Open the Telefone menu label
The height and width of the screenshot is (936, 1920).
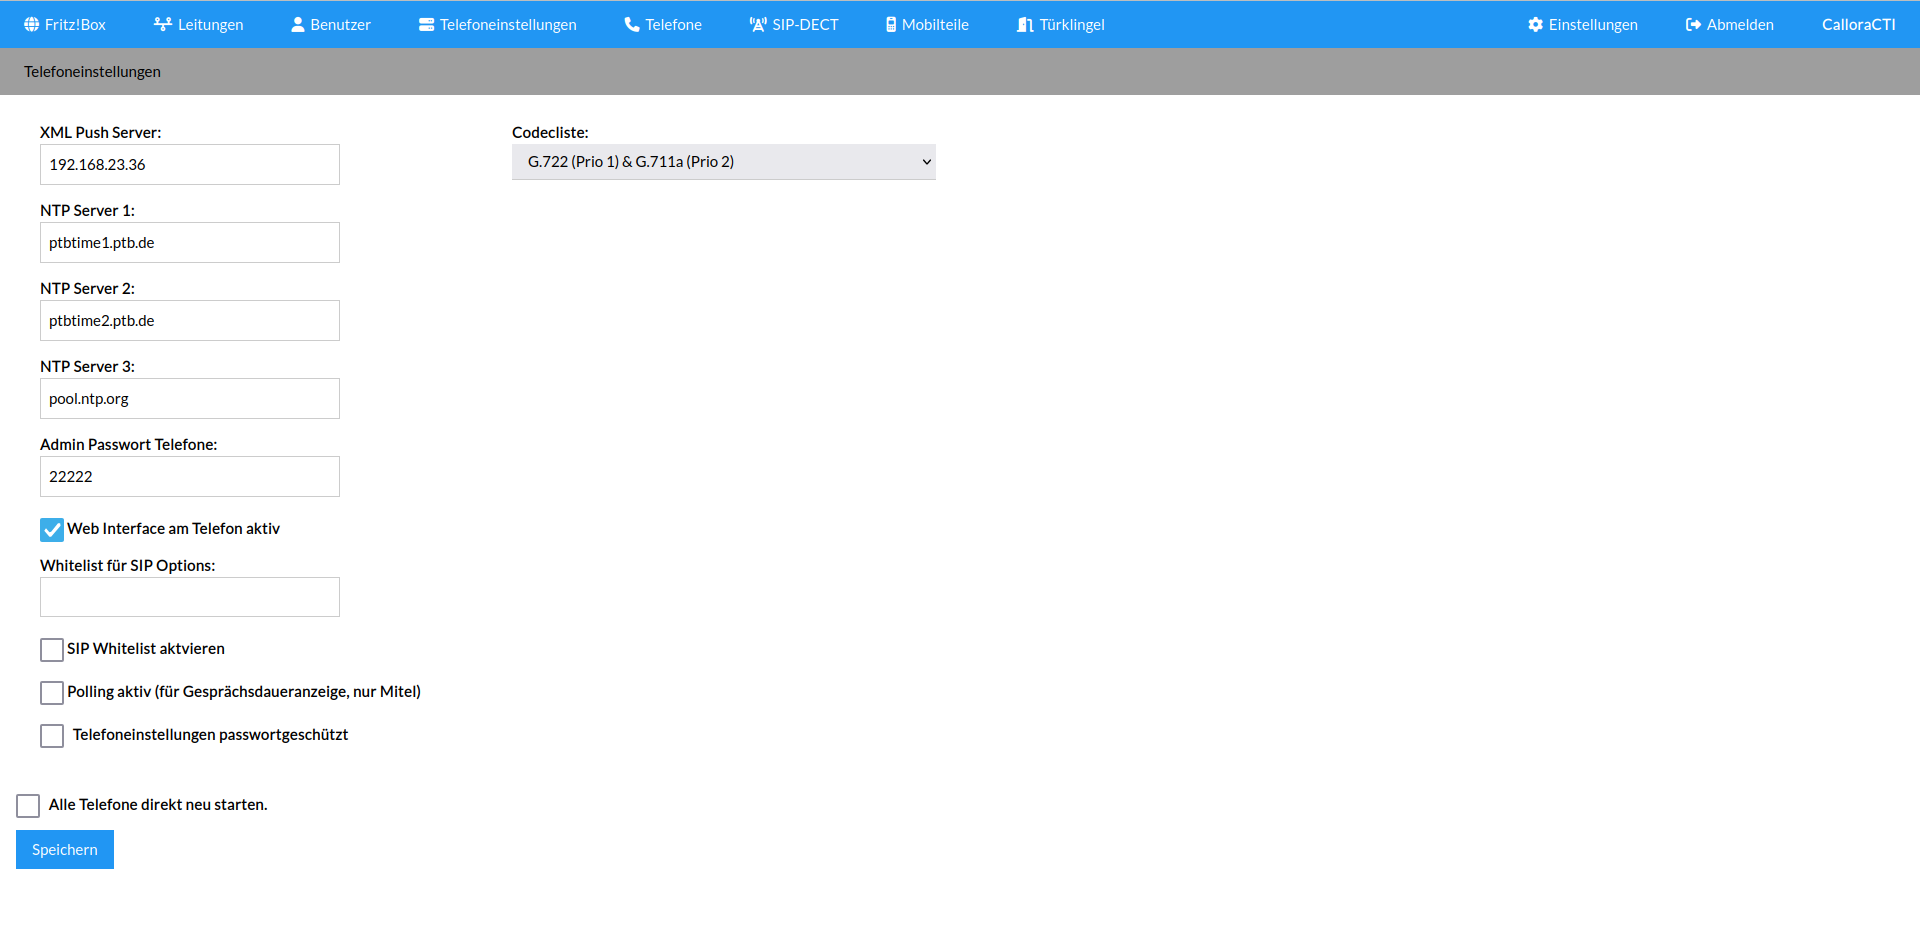[674, 24]
